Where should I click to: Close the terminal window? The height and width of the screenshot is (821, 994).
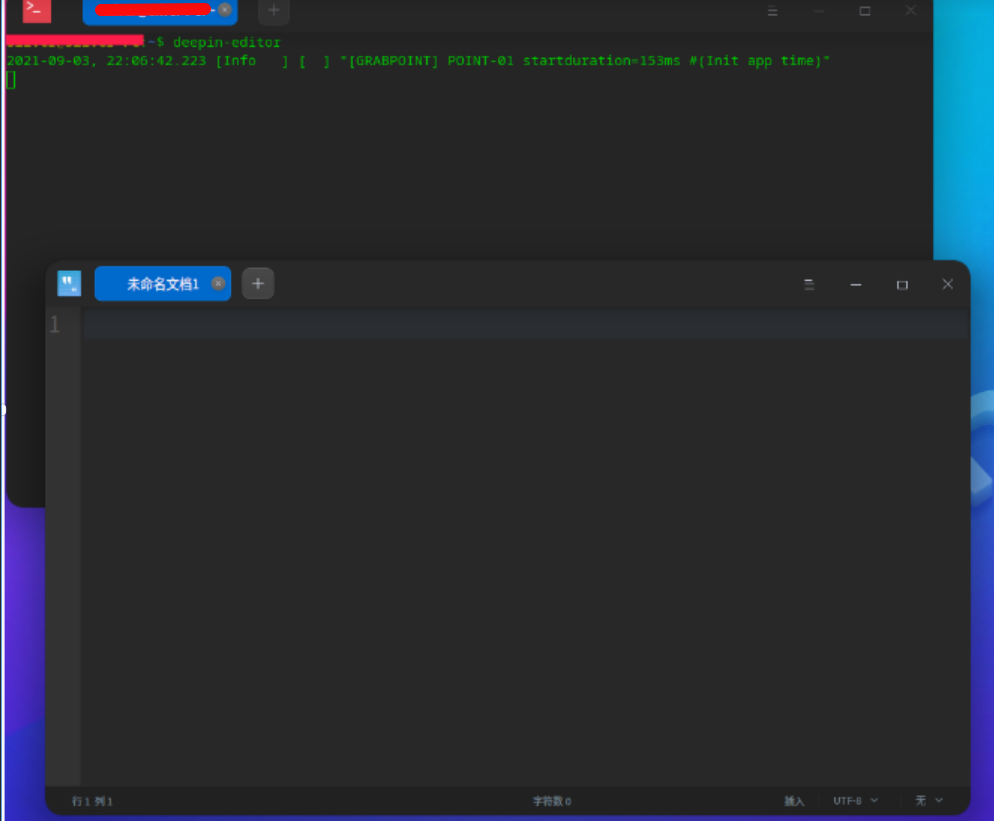click(x=911, y=11)
